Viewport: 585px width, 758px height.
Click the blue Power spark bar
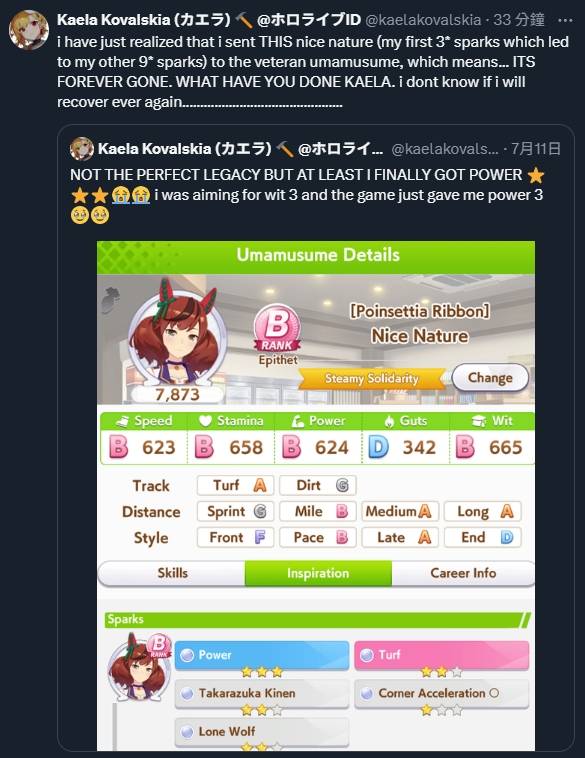262,655
